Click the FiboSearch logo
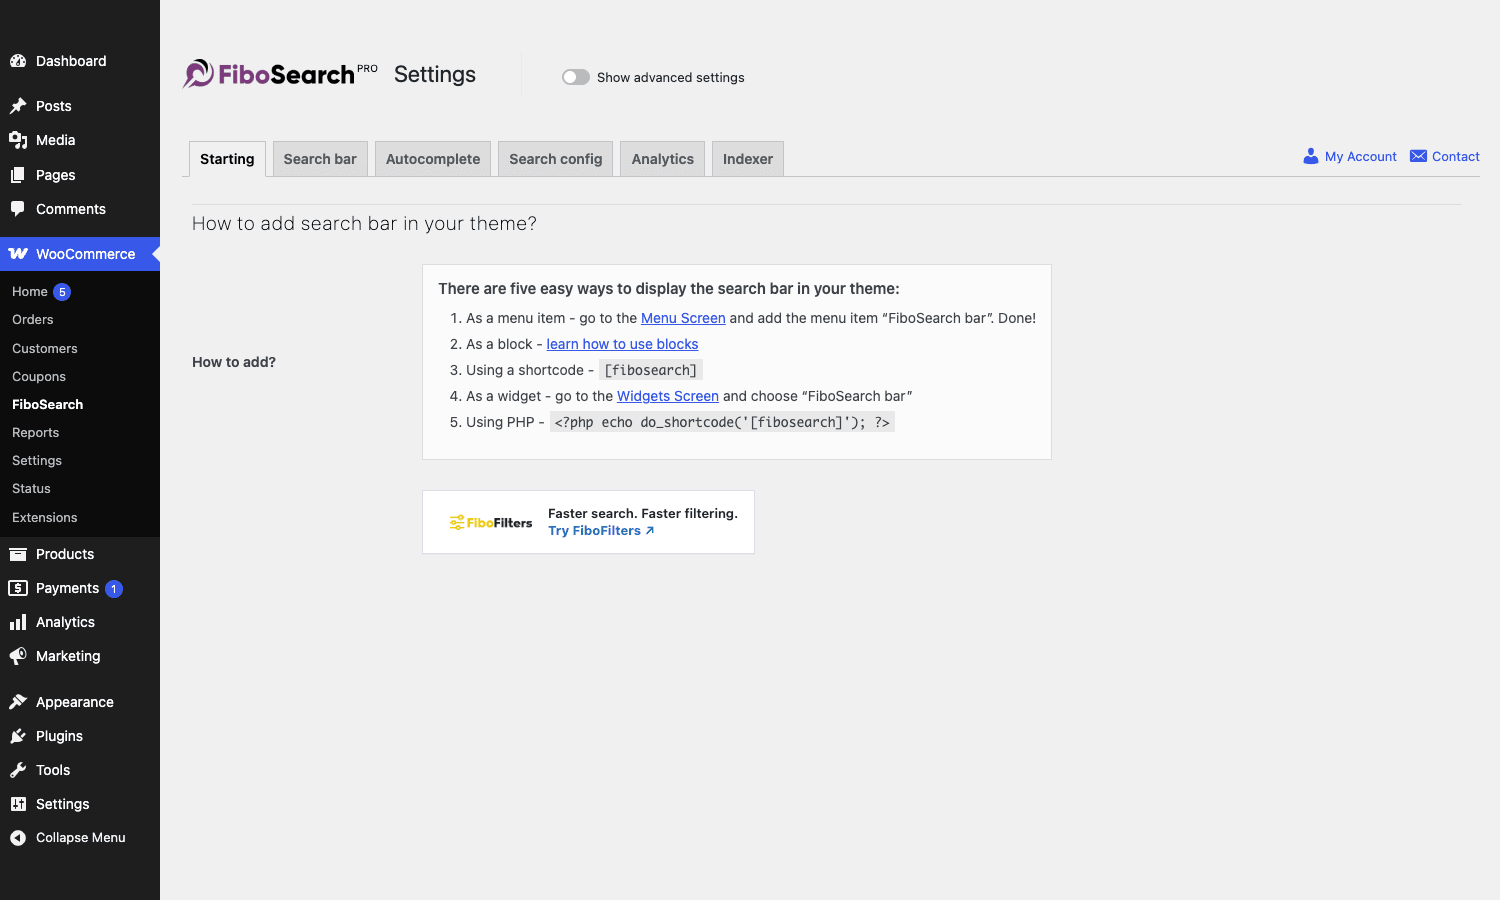Image resolution: width=1500 pixels, height=900 pixels. click(x=280, y=74)
